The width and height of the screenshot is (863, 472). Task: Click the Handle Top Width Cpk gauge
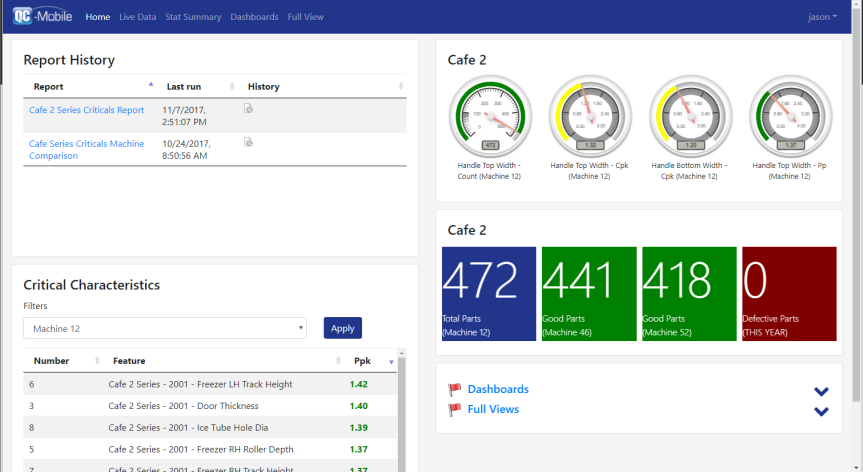point(590,114)
